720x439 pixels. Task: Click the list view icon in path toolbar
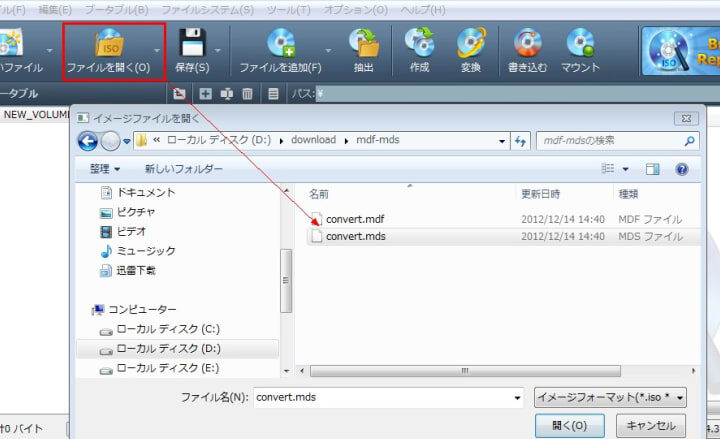point(273,94)
